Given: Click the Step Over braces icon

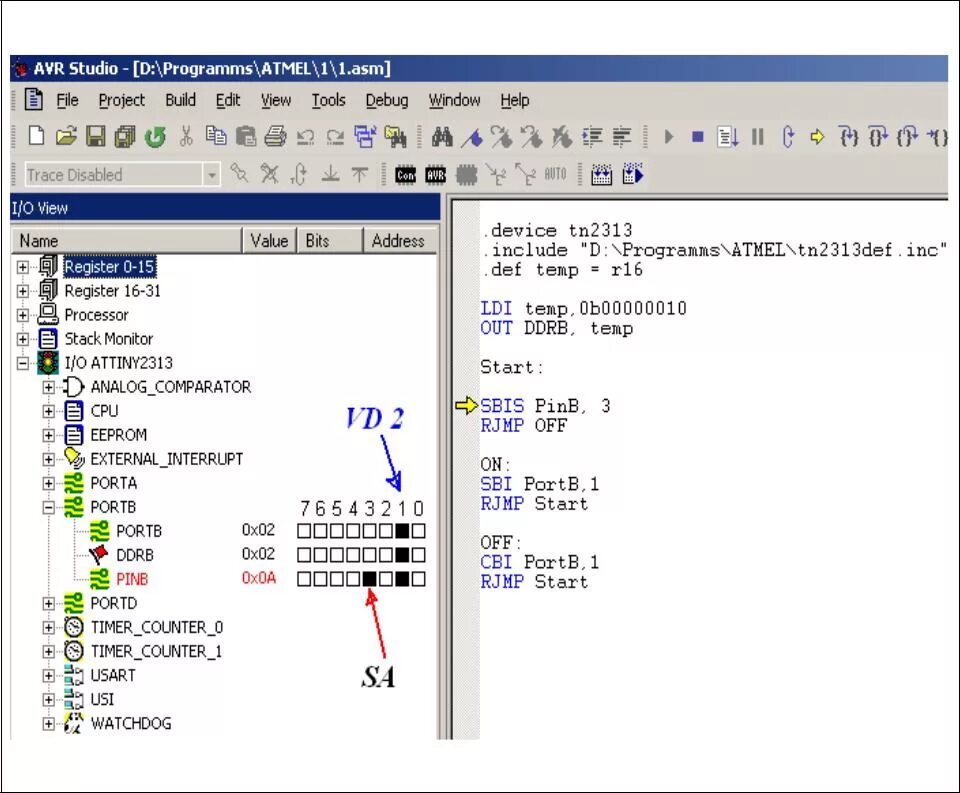Looking at the screenshot, I should pos(878,137).
